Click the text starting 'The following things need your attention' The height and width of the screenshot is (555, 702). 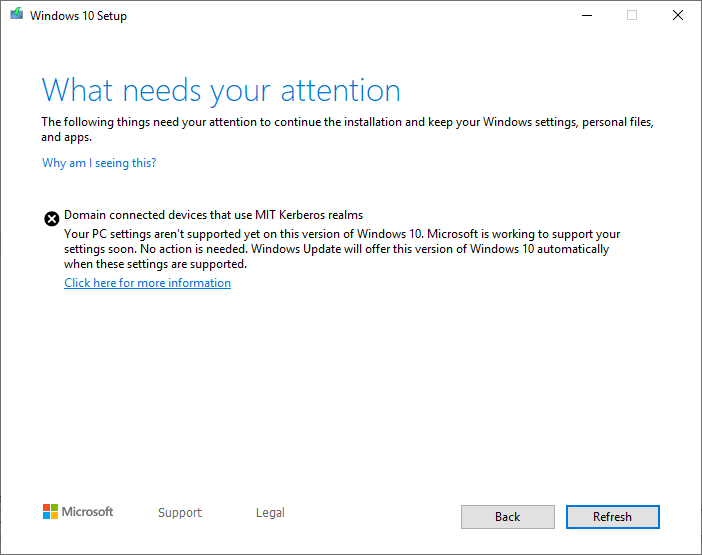click(x=347, y=129)
